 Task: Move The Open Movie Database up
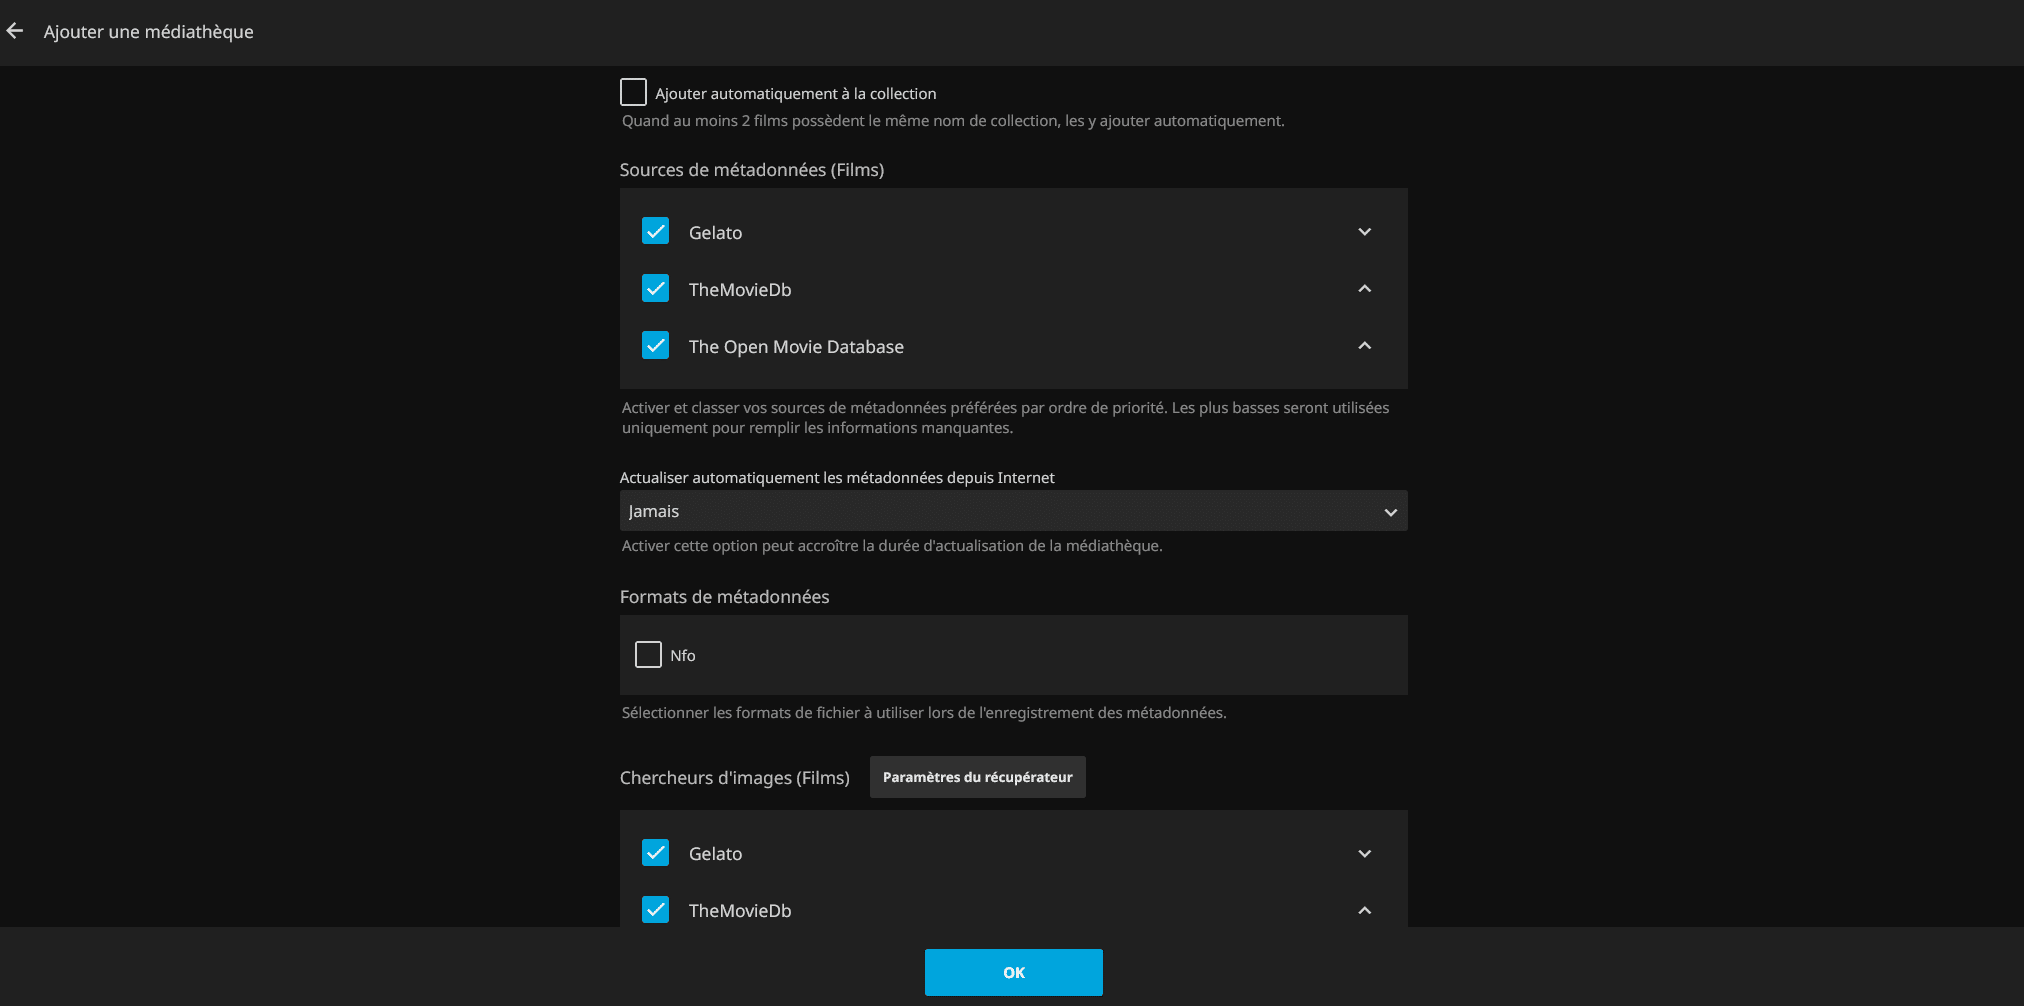(x=1364, y=346)
